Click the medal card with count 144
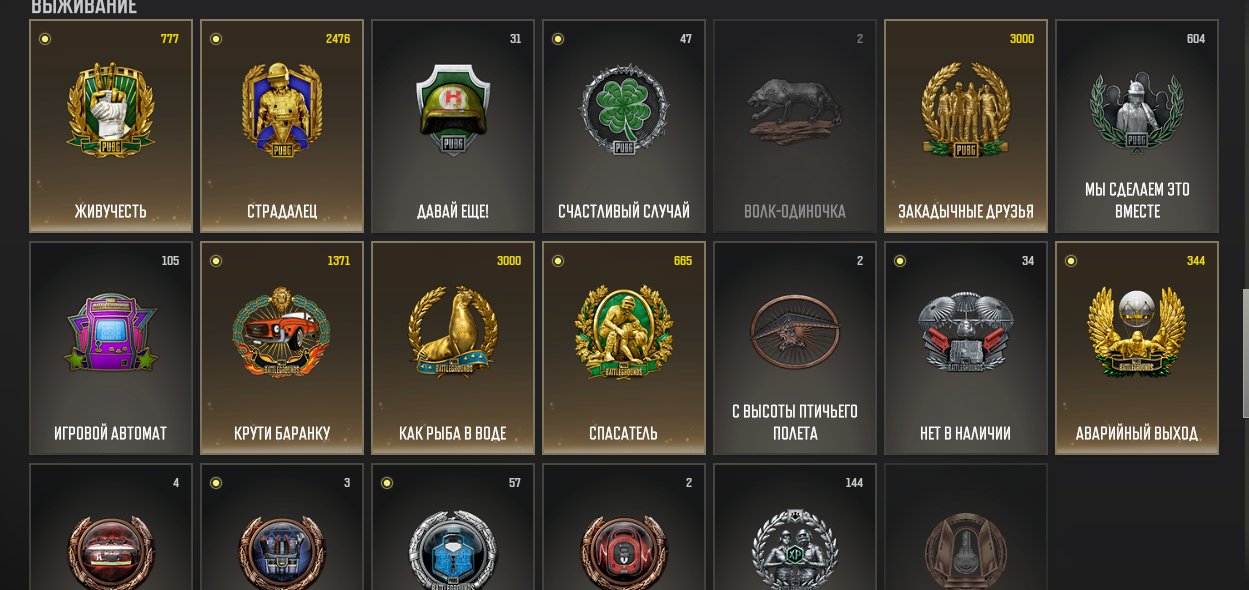 795,527
